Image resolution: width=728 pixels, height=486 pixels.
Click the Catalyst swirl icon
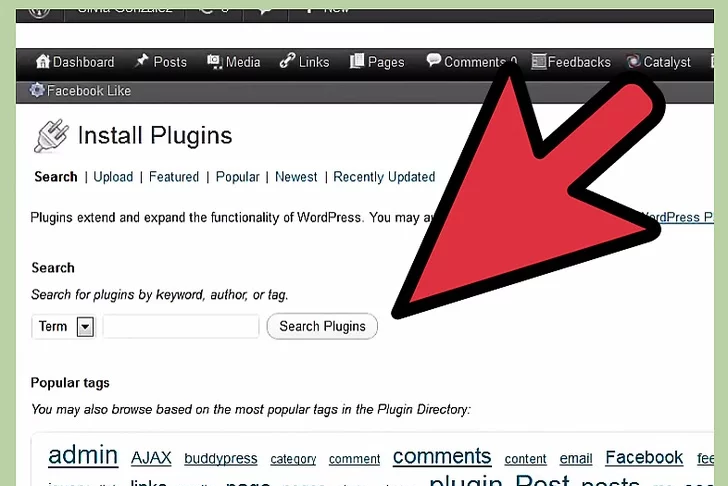[633, 61]
